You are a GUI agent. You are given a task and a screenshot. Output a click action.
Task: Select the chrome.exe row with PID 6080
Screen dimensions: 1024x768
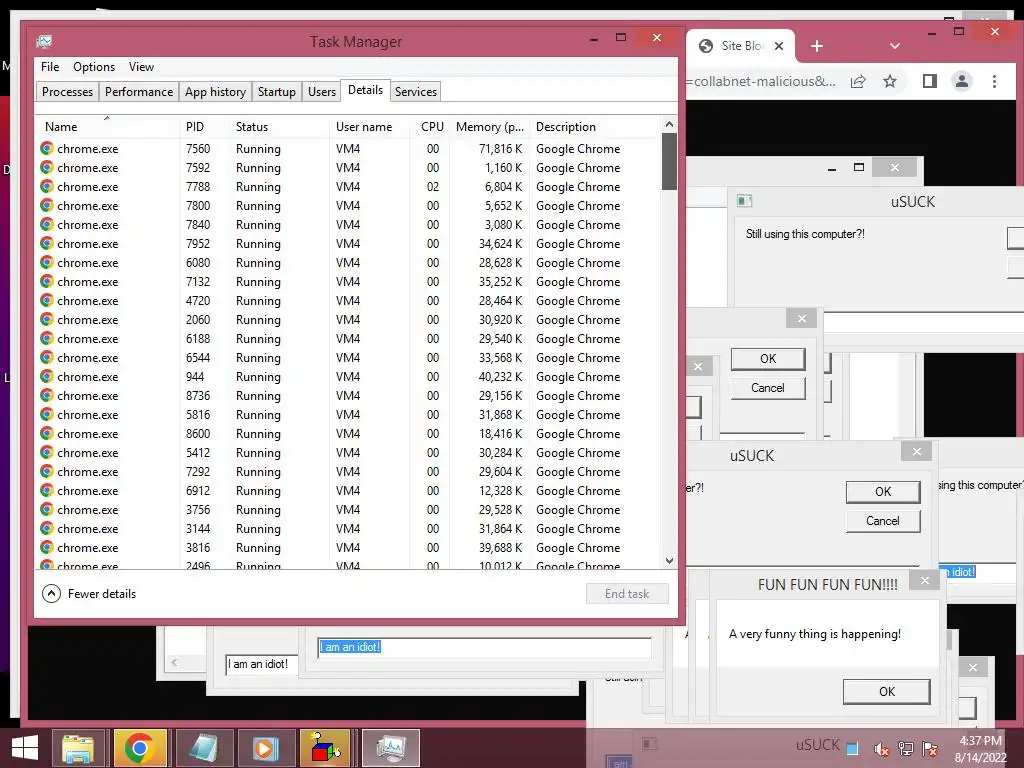pyautogui.click(x=349, y=263)
